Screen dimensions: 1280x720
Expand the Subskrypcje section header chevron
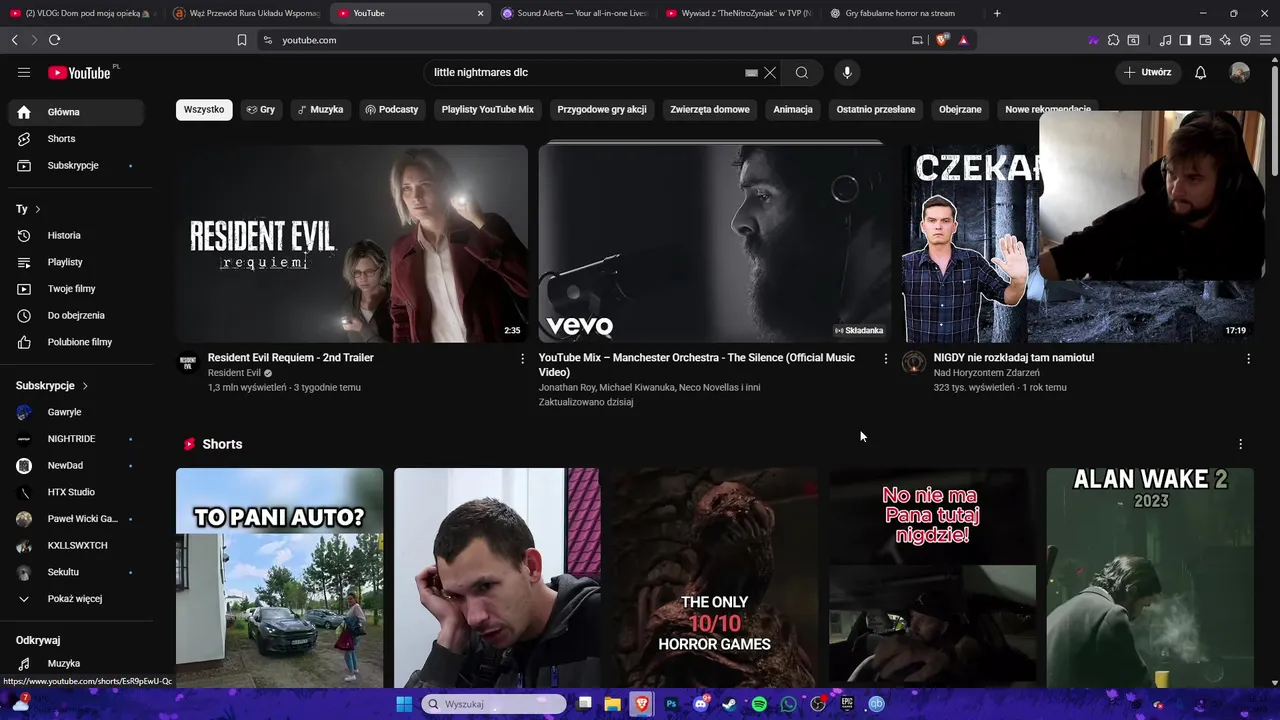(x=85, y=385)
